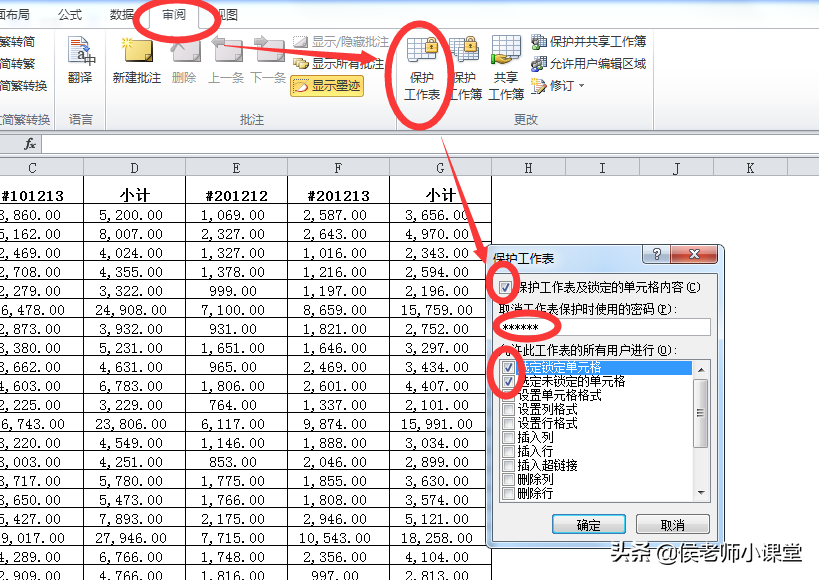Enable Delete columns (删除列)
819x580 pixels.
coord(508,479)
